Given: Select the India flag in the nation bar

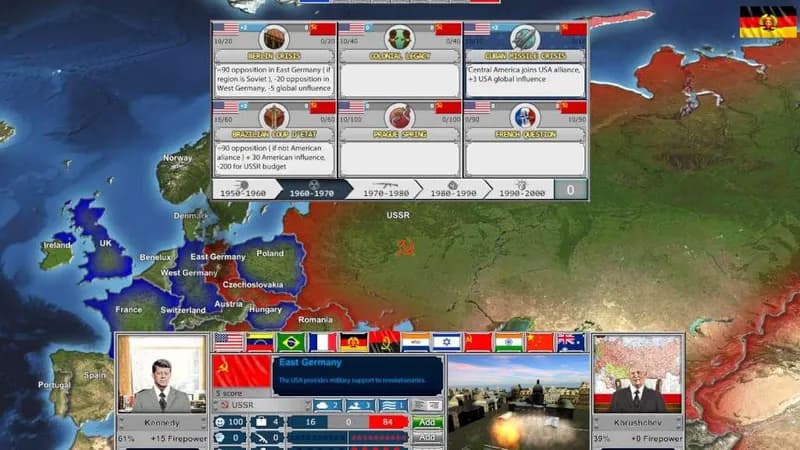Looking at the screenshot, I should point(509,342).
